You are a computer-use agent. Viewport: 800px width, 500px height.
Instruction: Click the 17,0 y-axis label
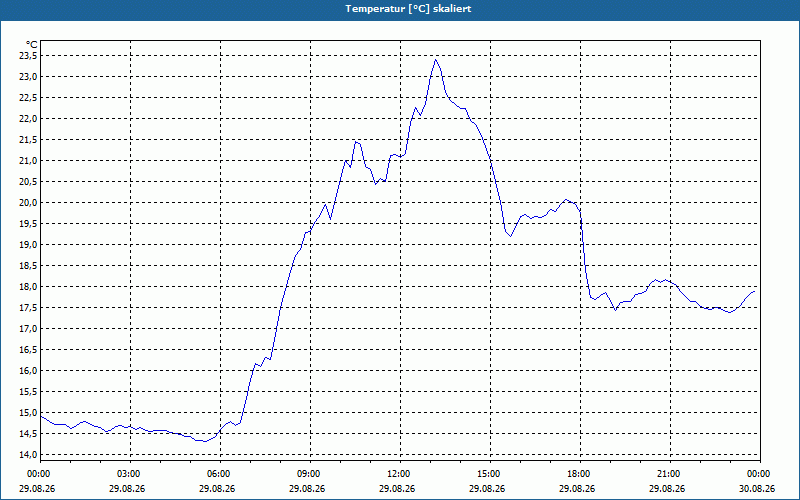[28, 329]
